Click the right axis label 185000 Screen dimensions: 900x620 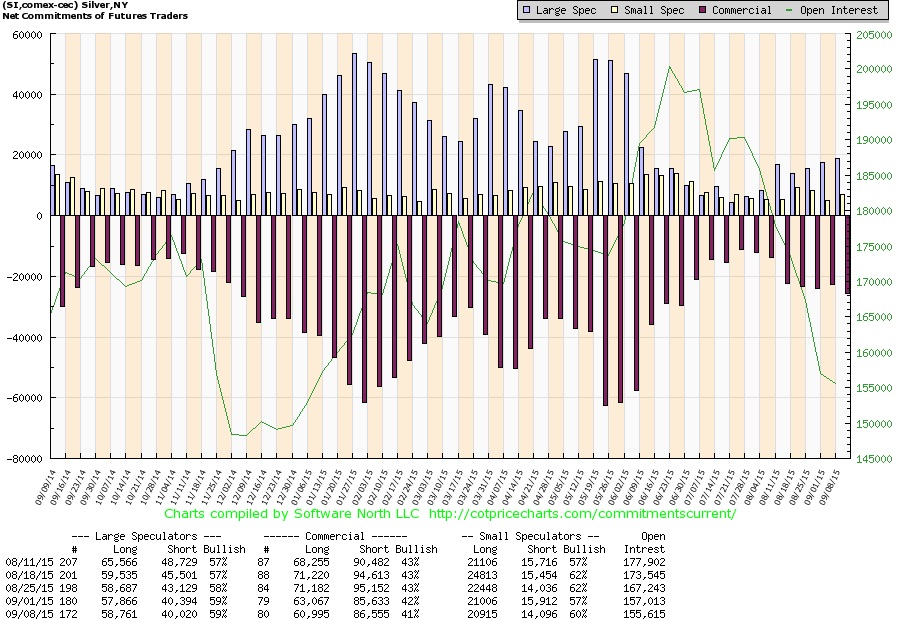(874, 177)
